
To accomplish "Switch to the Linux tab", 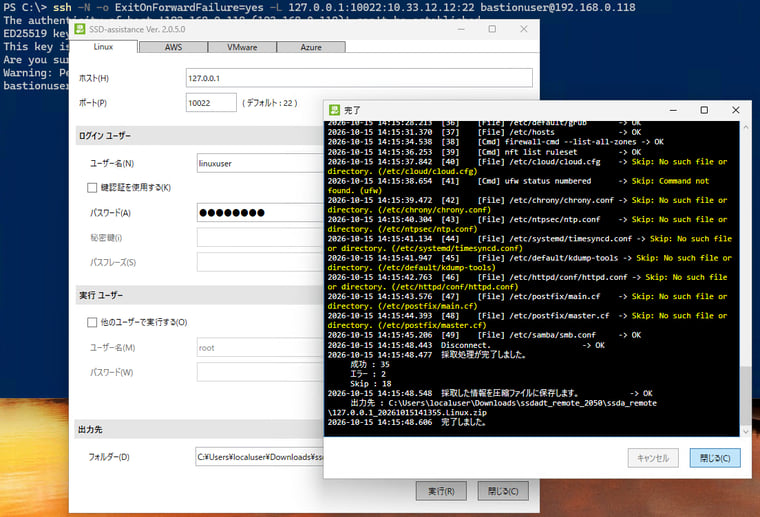I will coord(103,47).
